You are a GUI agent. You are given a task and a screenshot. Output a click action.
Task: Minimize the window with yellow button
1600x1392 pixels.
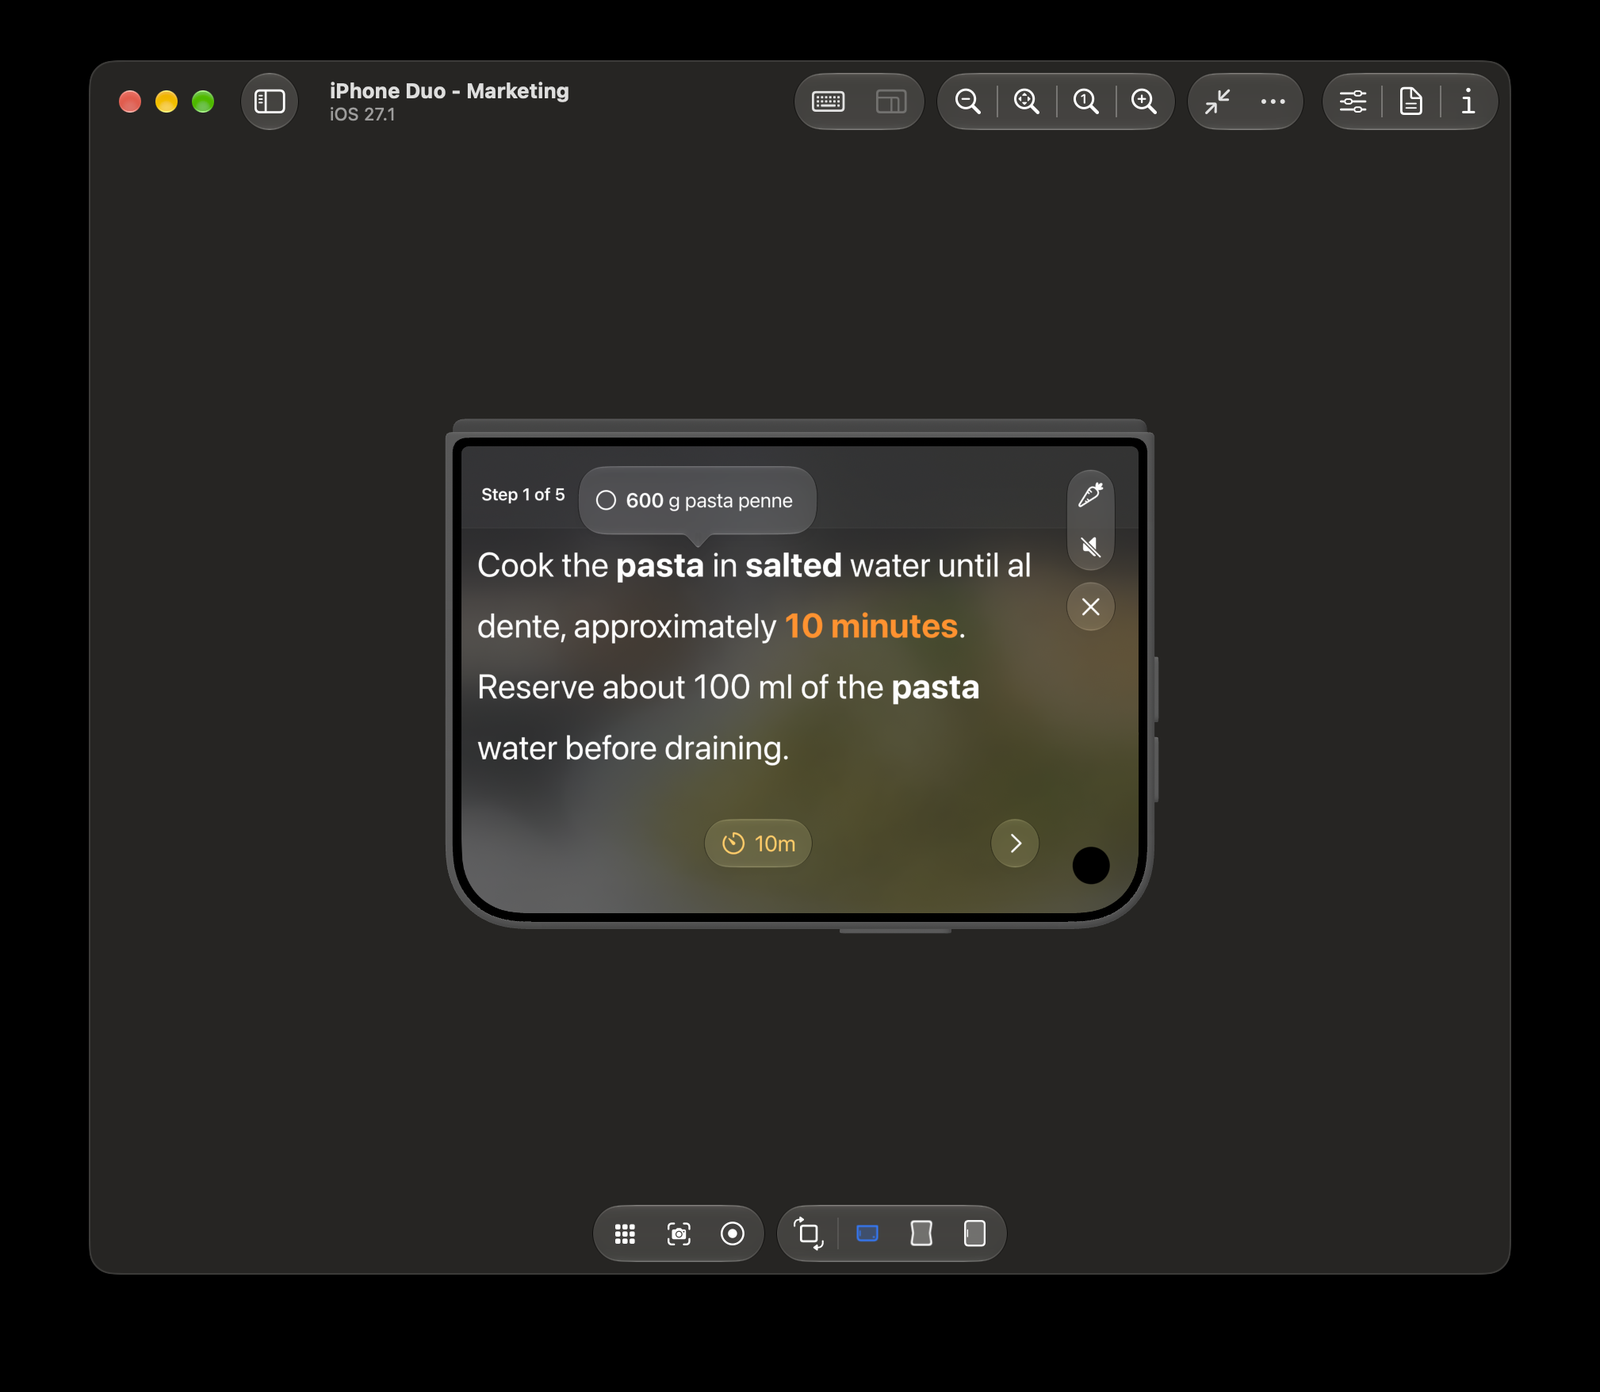pyautogui.click(x=166, y=101)
